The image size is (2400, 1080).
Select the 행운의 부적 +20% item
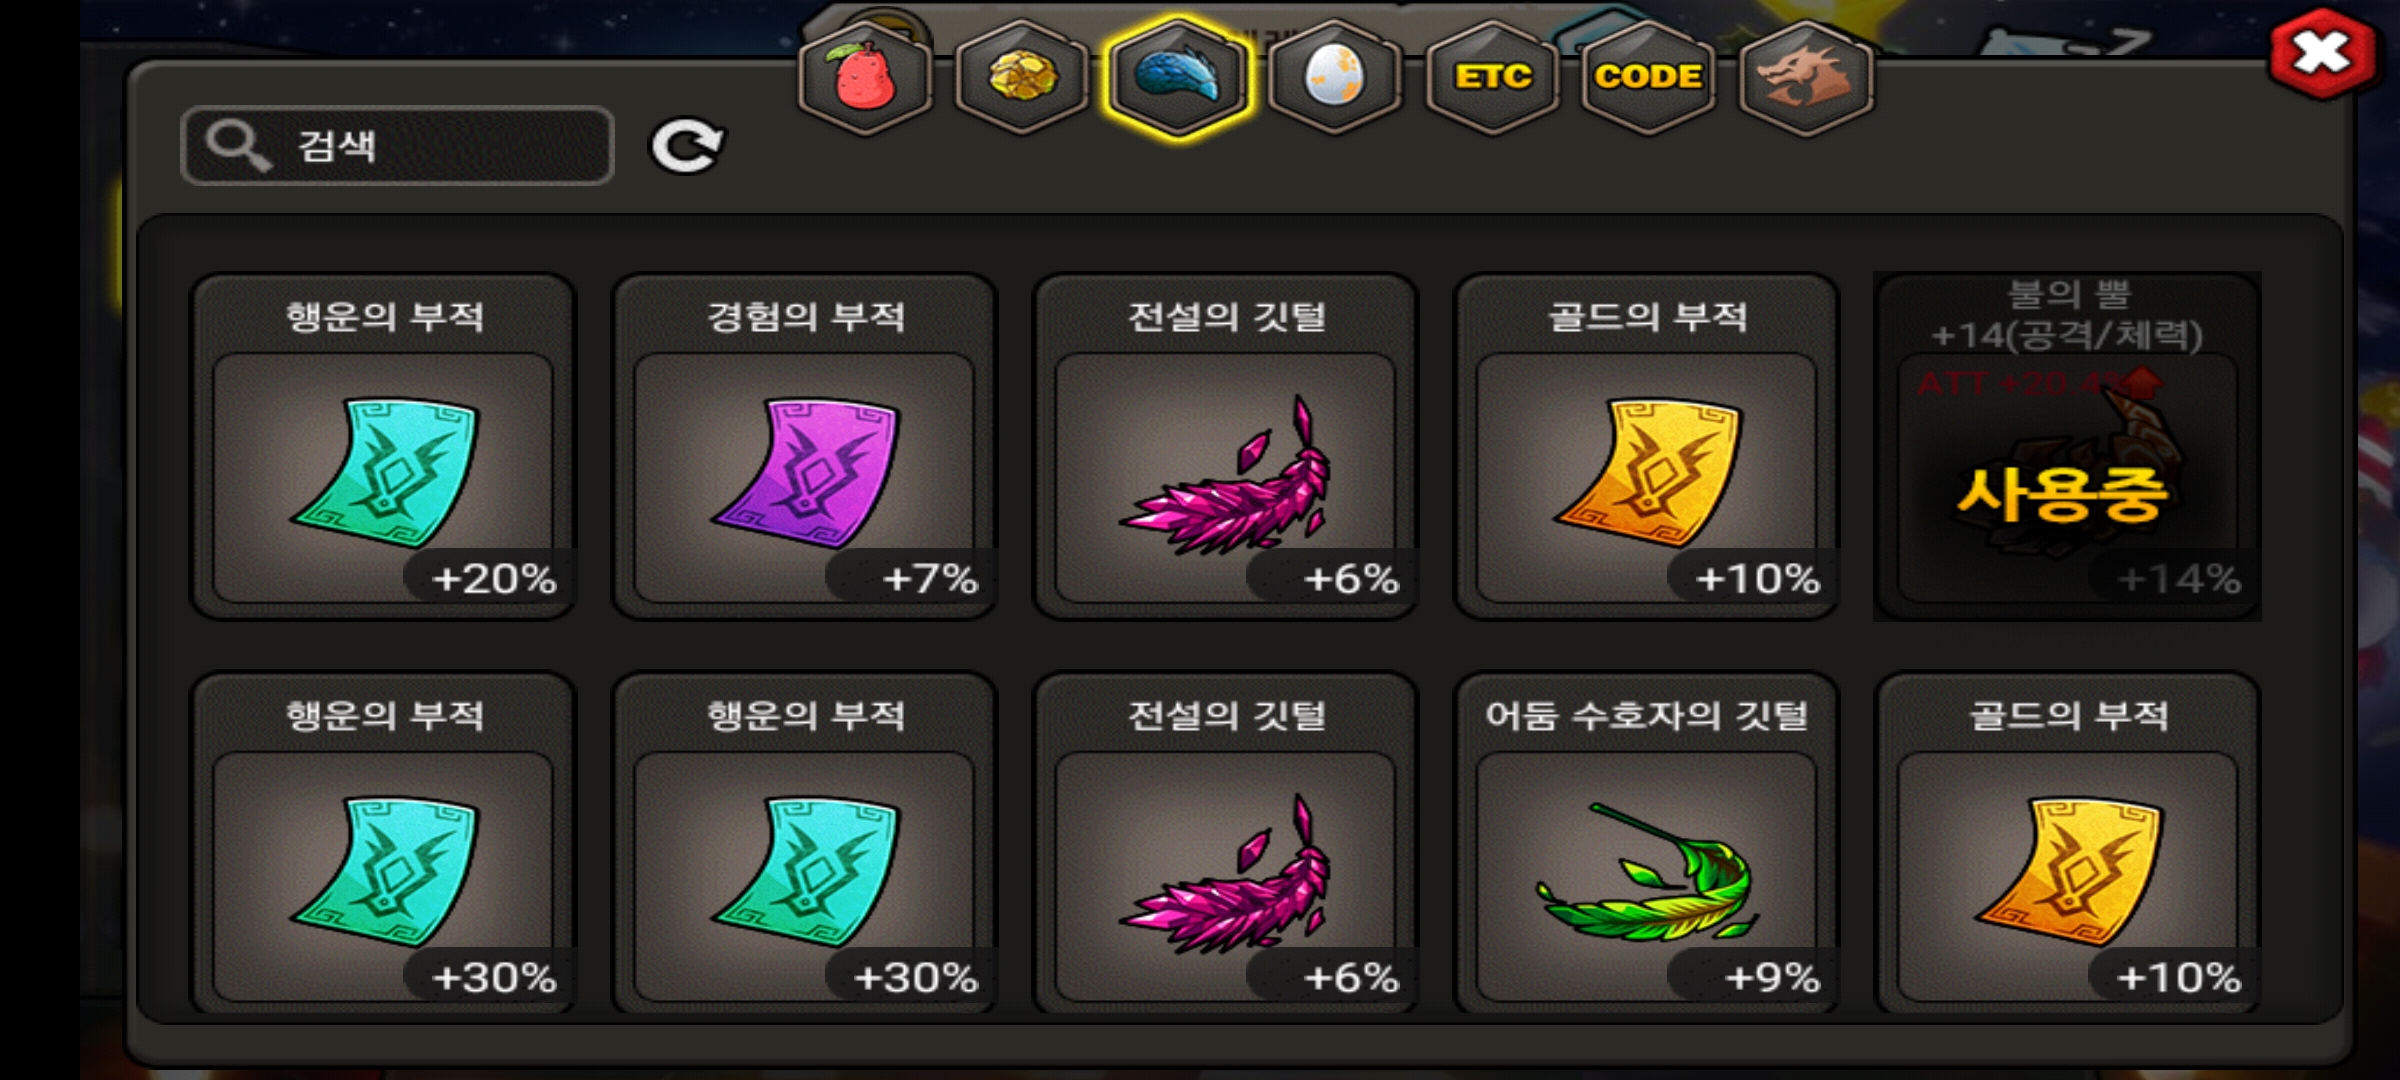[383, 446]
